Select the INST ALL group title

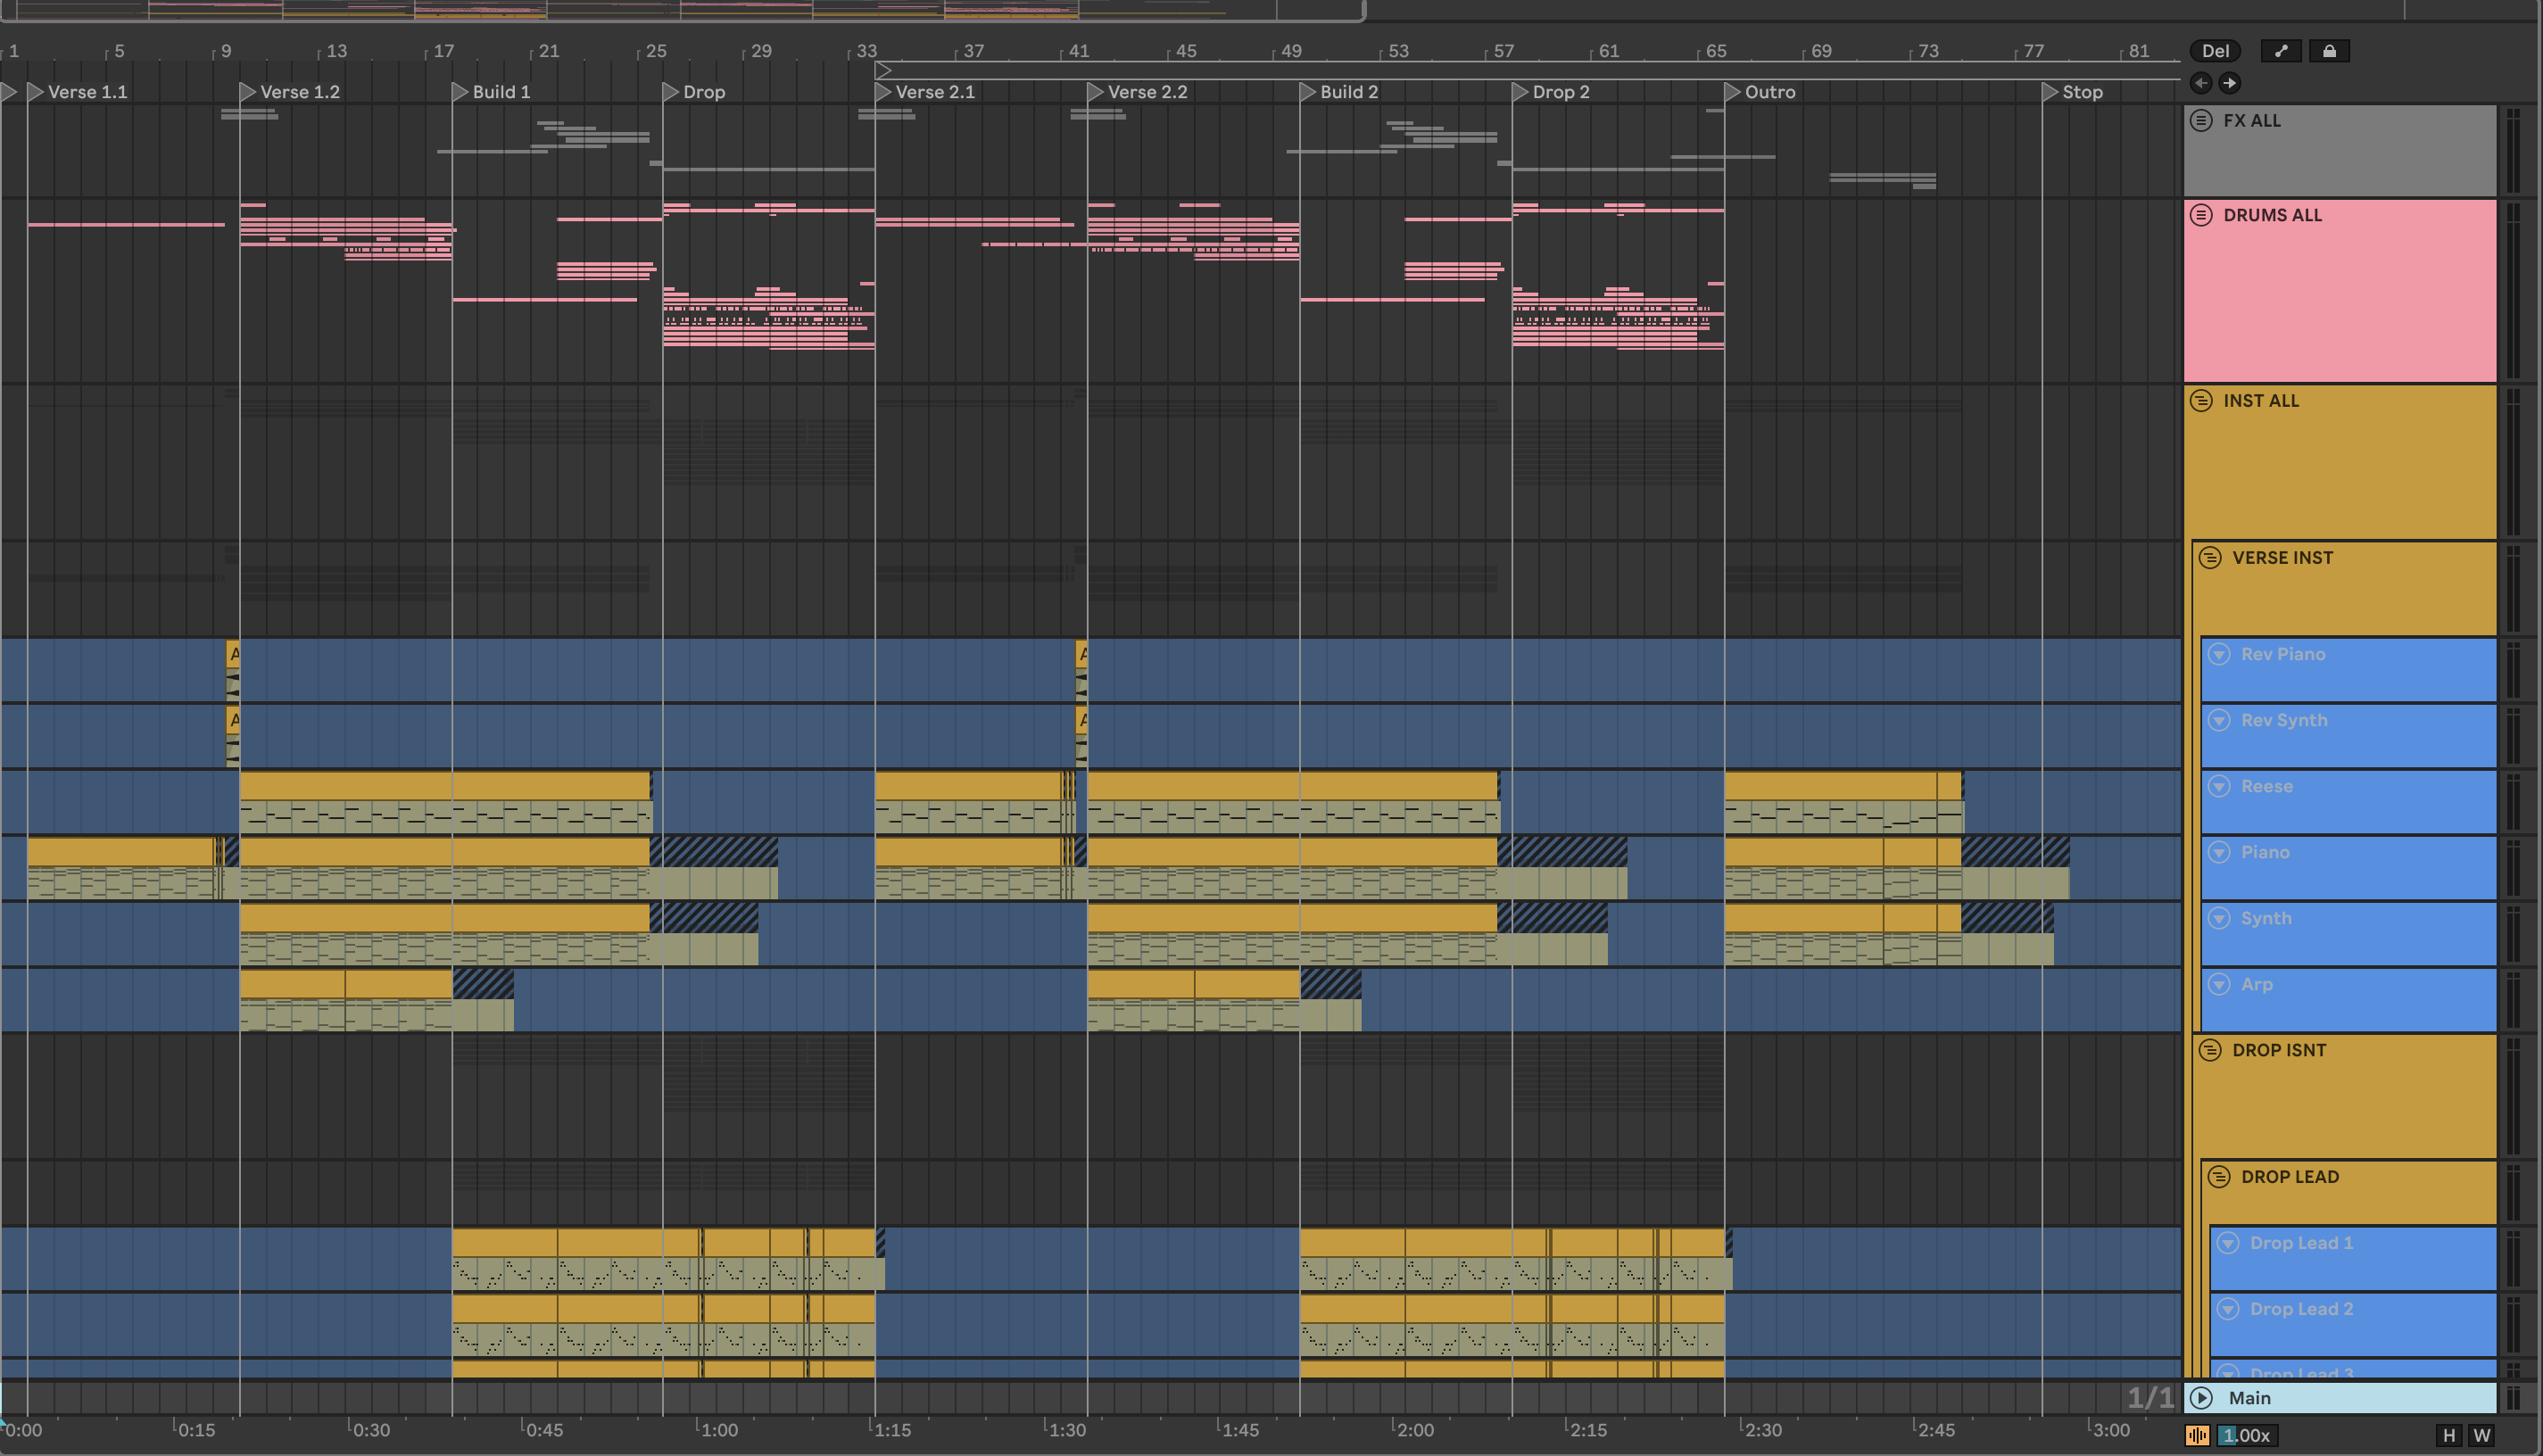pyautogui.click(x=2260, y=401)
